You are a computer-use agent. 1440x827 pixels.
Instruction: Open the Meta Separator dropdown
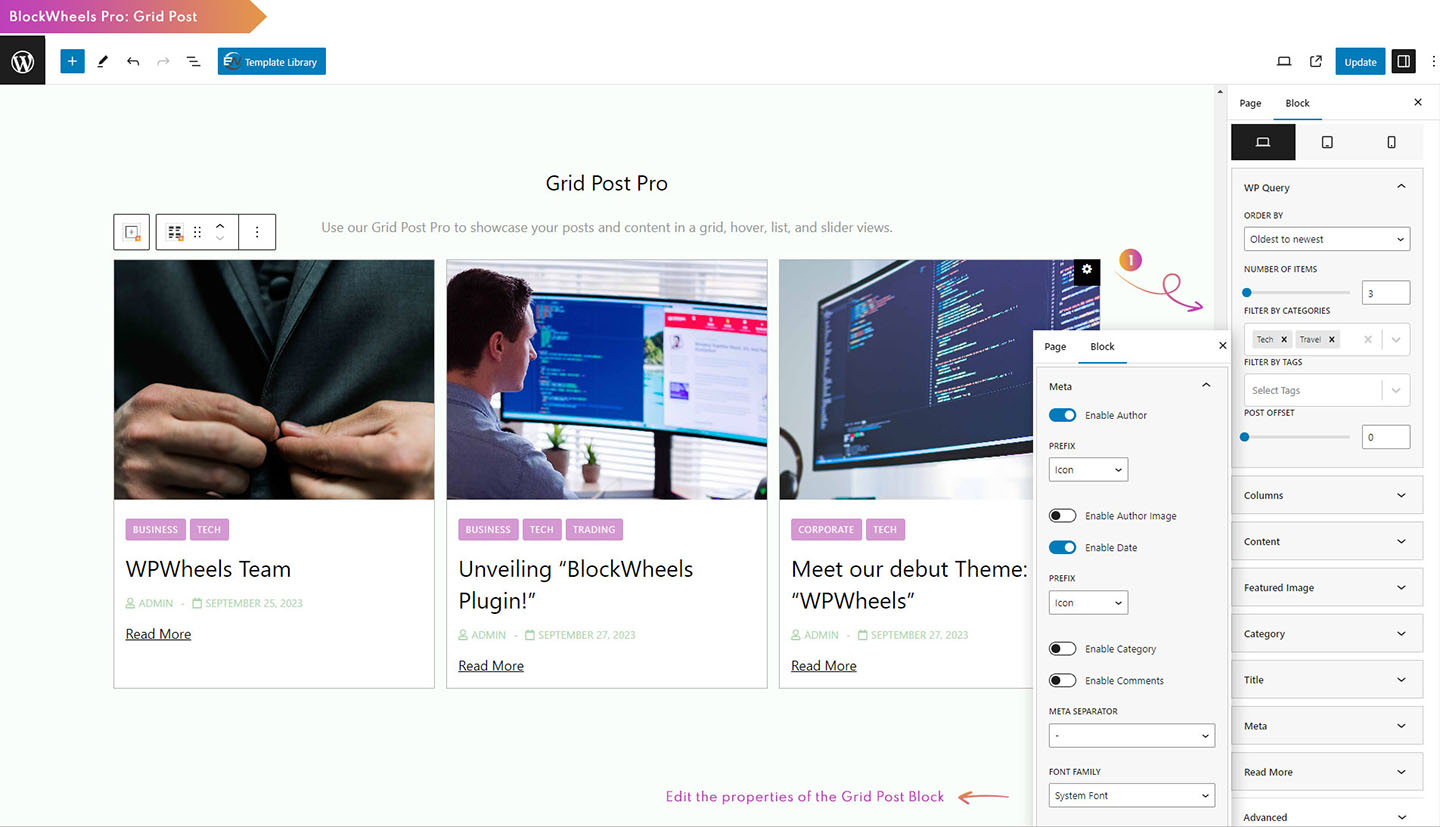[1131, 736]
